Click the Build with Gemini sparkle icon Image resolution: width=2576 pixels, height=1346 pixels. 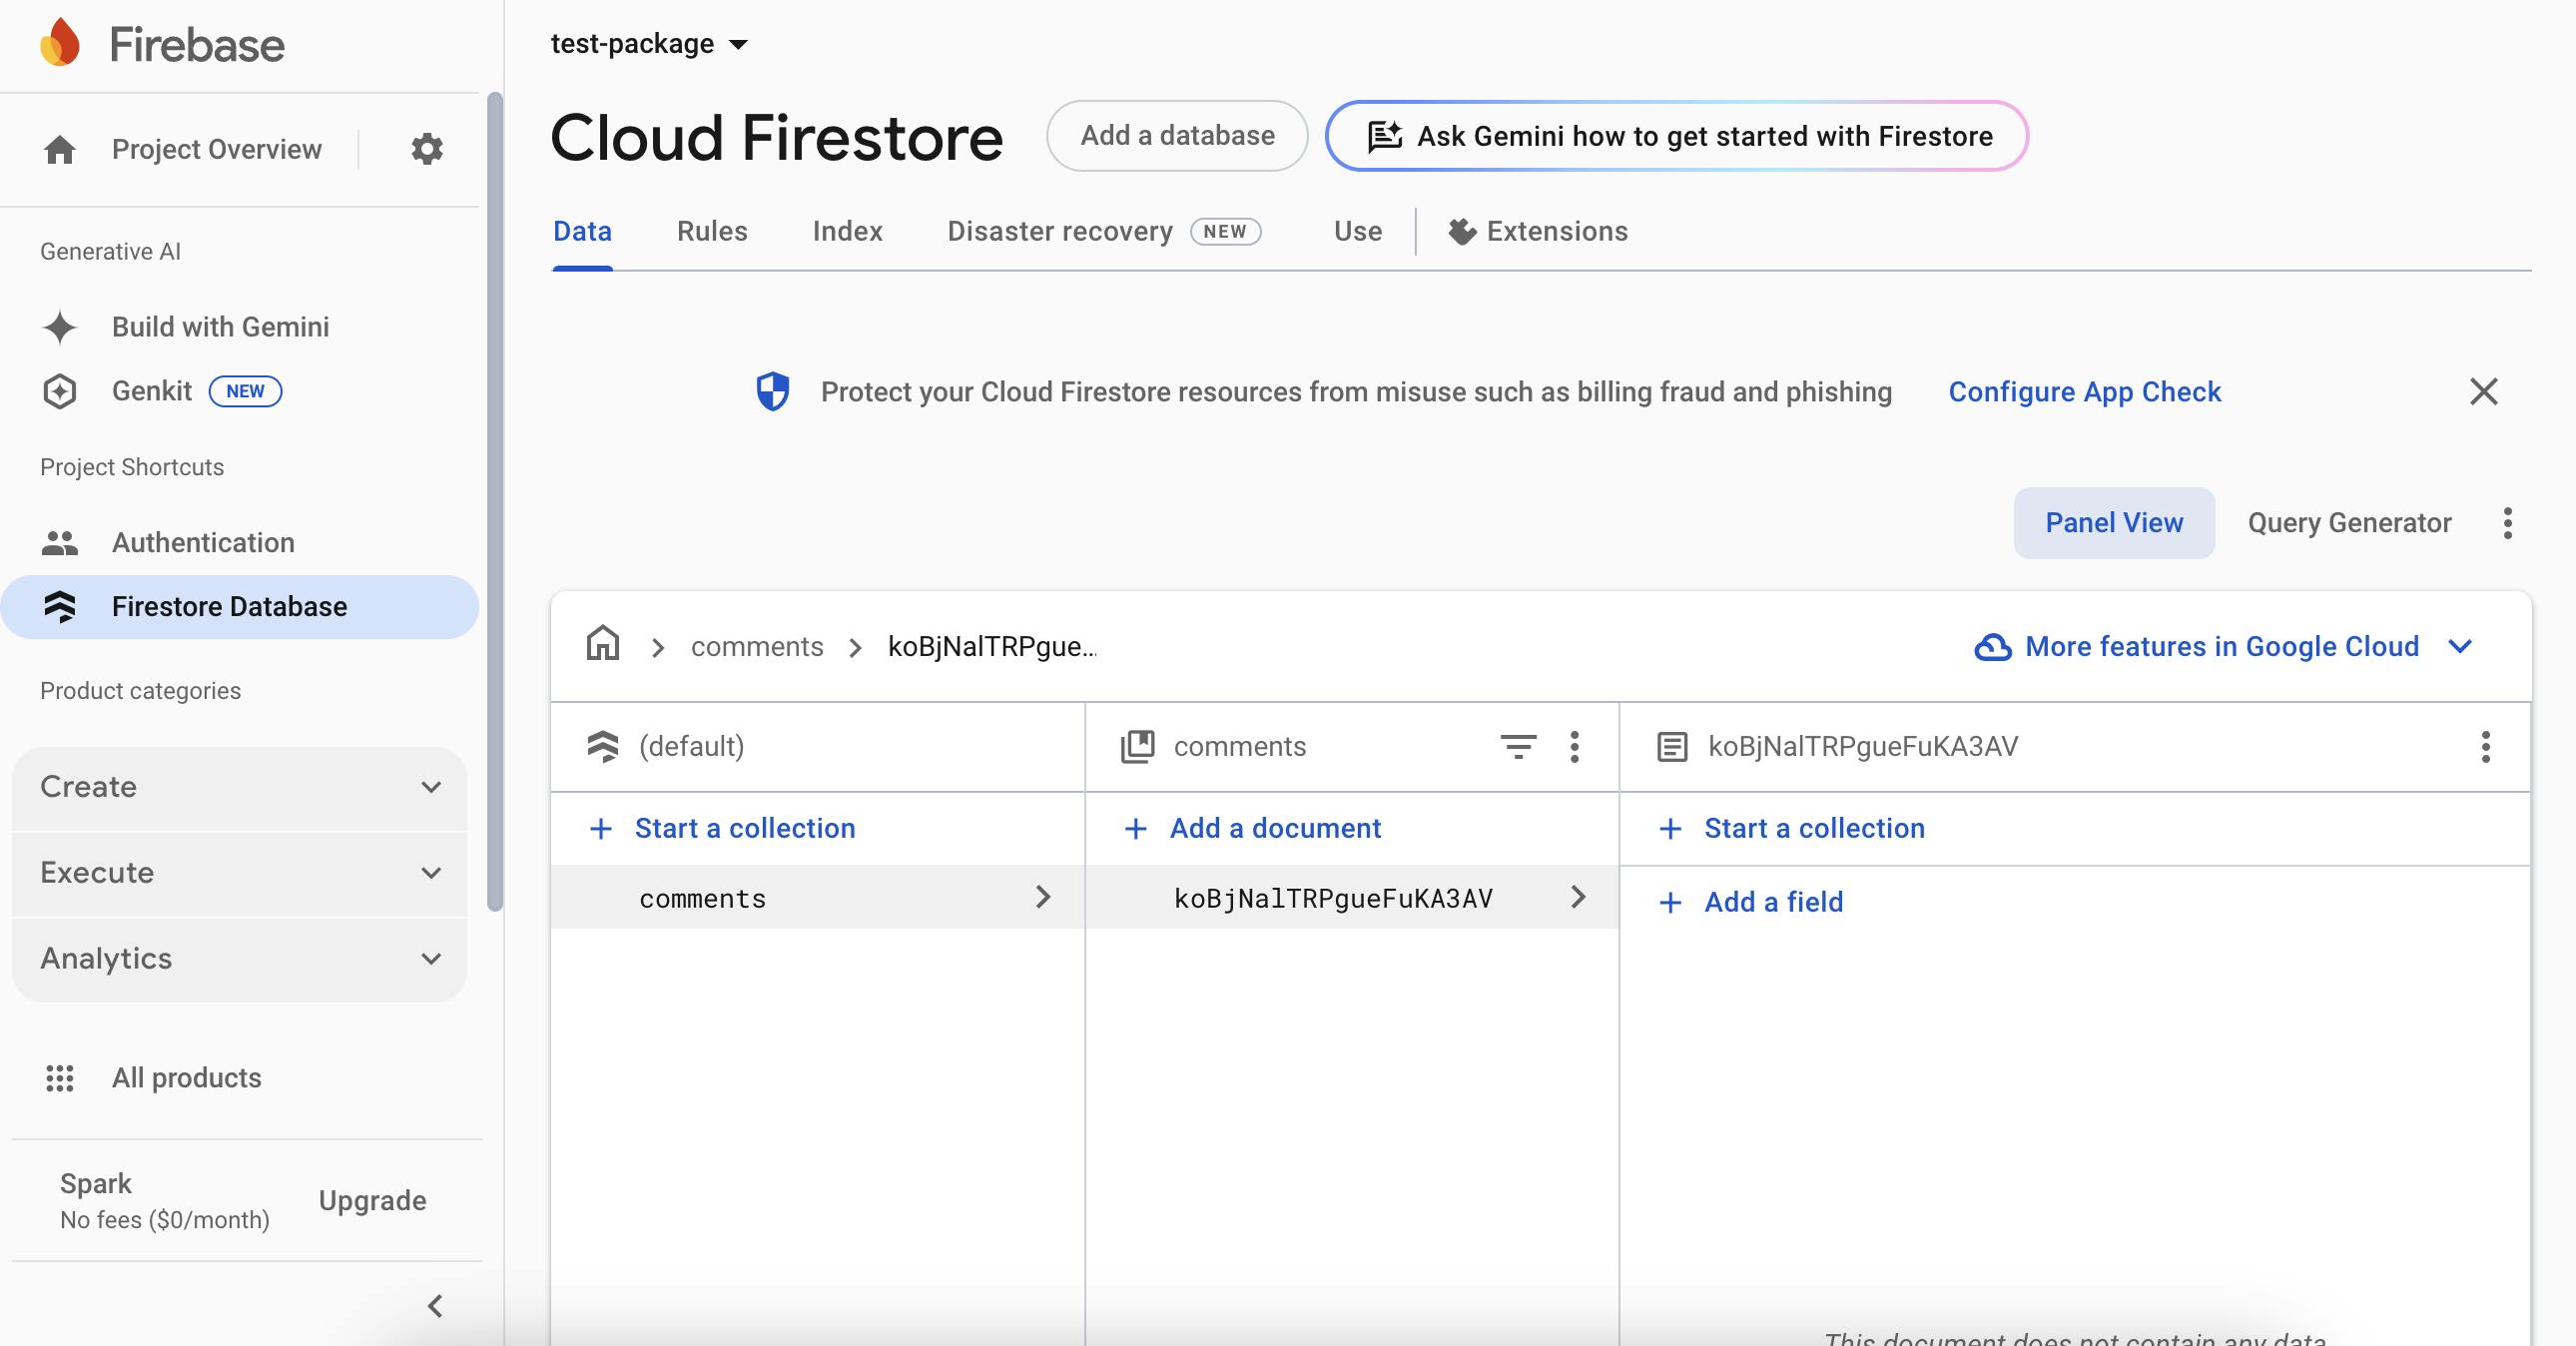[60, 327]
